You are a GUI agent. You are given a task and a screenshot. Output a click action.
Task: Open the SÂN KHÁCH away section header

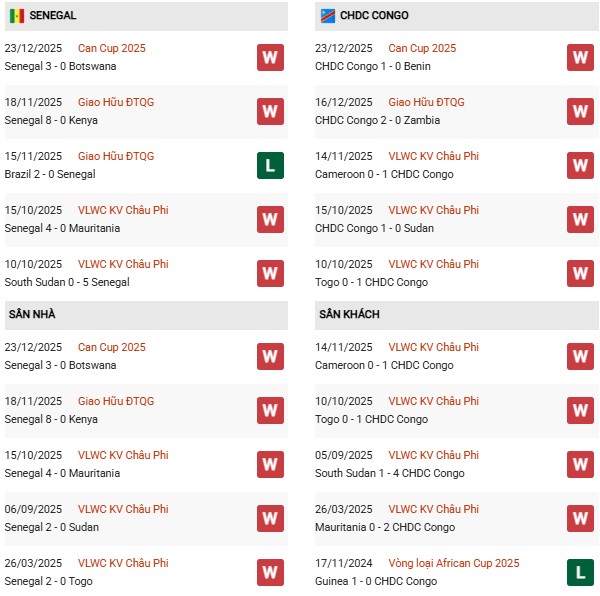[349, 315]
